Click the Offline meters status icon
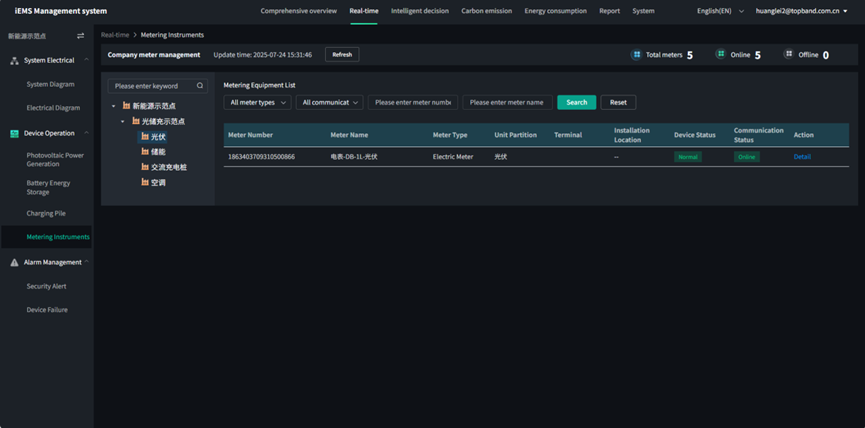 (x=789, y=55)
